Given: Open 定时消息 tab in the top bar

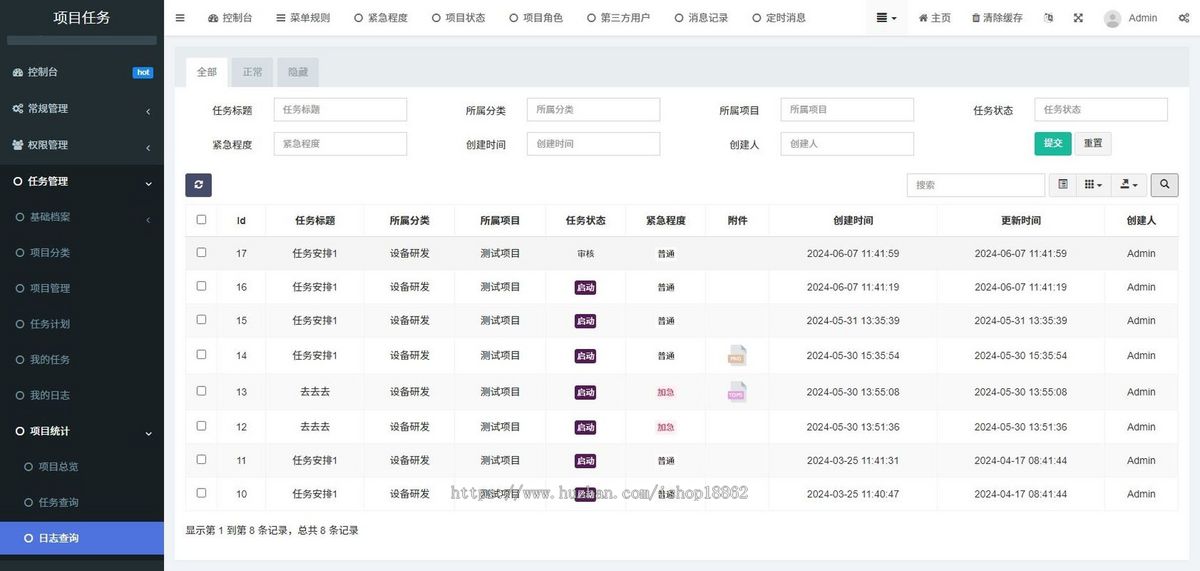Looking at the screenshot, I should point(778,18).
